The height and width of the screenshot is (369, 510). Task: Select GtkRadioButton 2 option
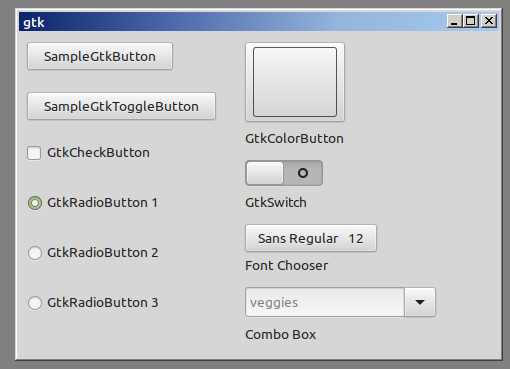(35, 253)
